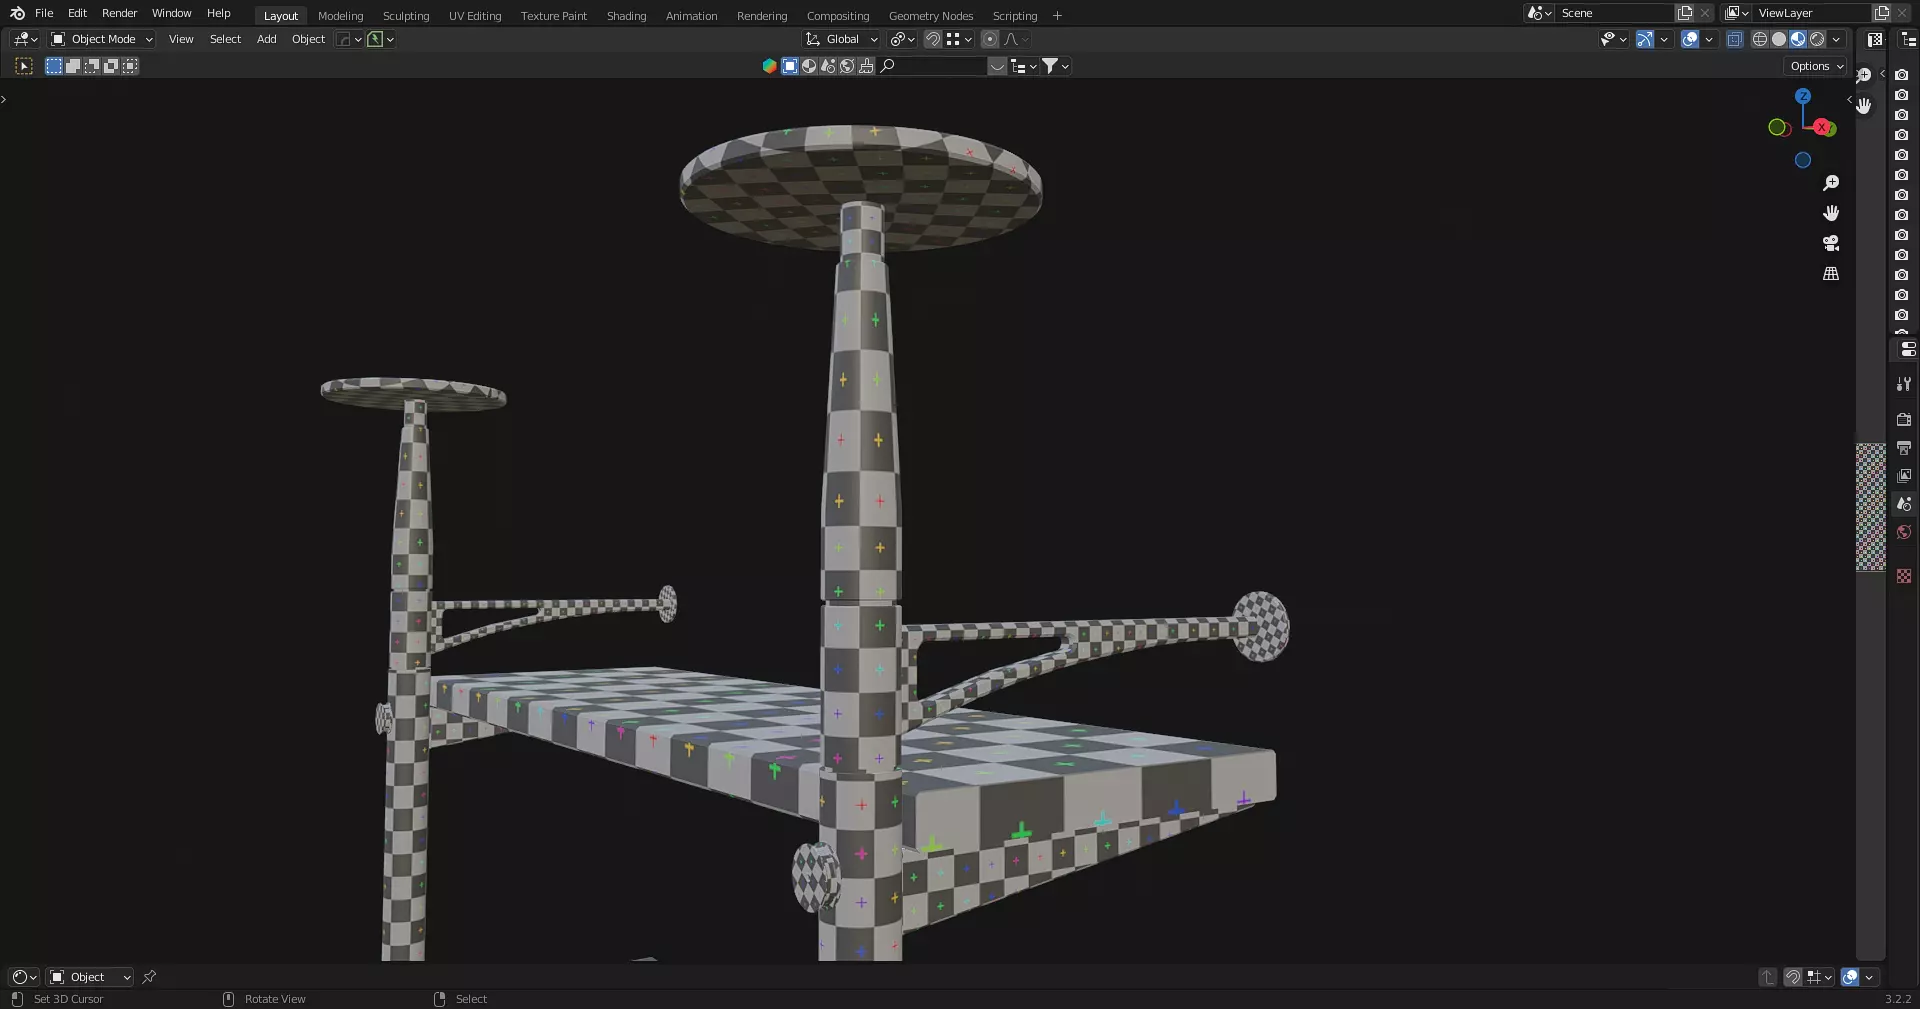Open the Object menu in viewport header
The height and width of the screenshot is (1009, 1920).
[308, 39]
